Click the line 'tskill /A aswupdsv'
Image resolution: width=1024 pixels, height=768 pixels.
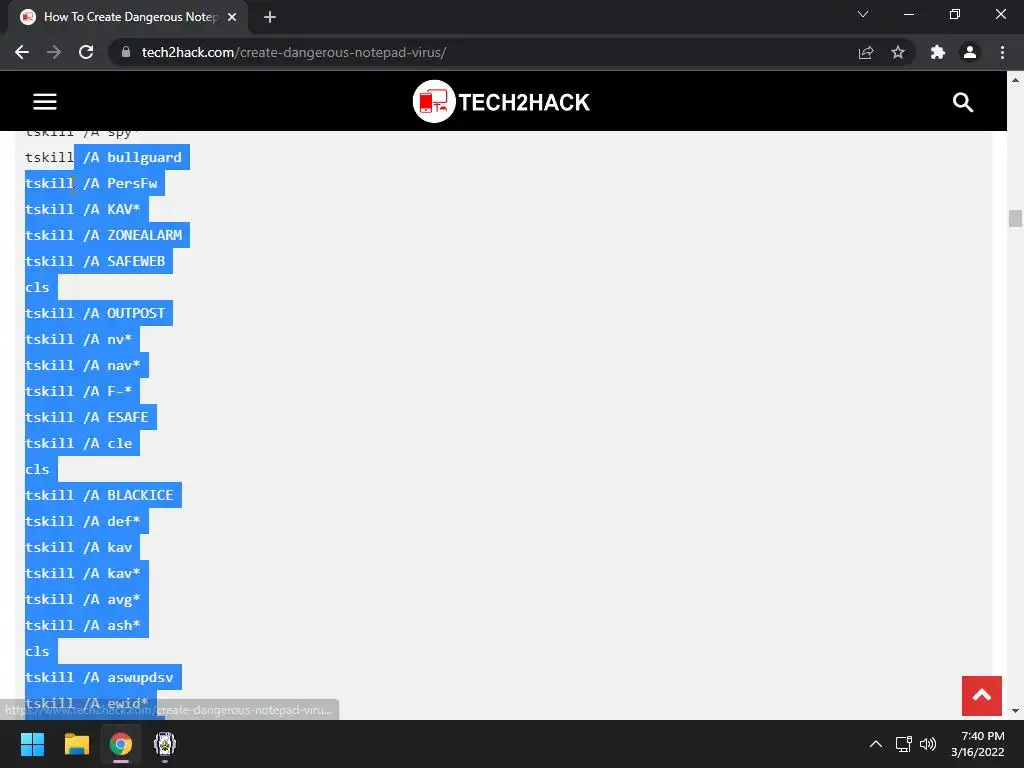(99, 677)
